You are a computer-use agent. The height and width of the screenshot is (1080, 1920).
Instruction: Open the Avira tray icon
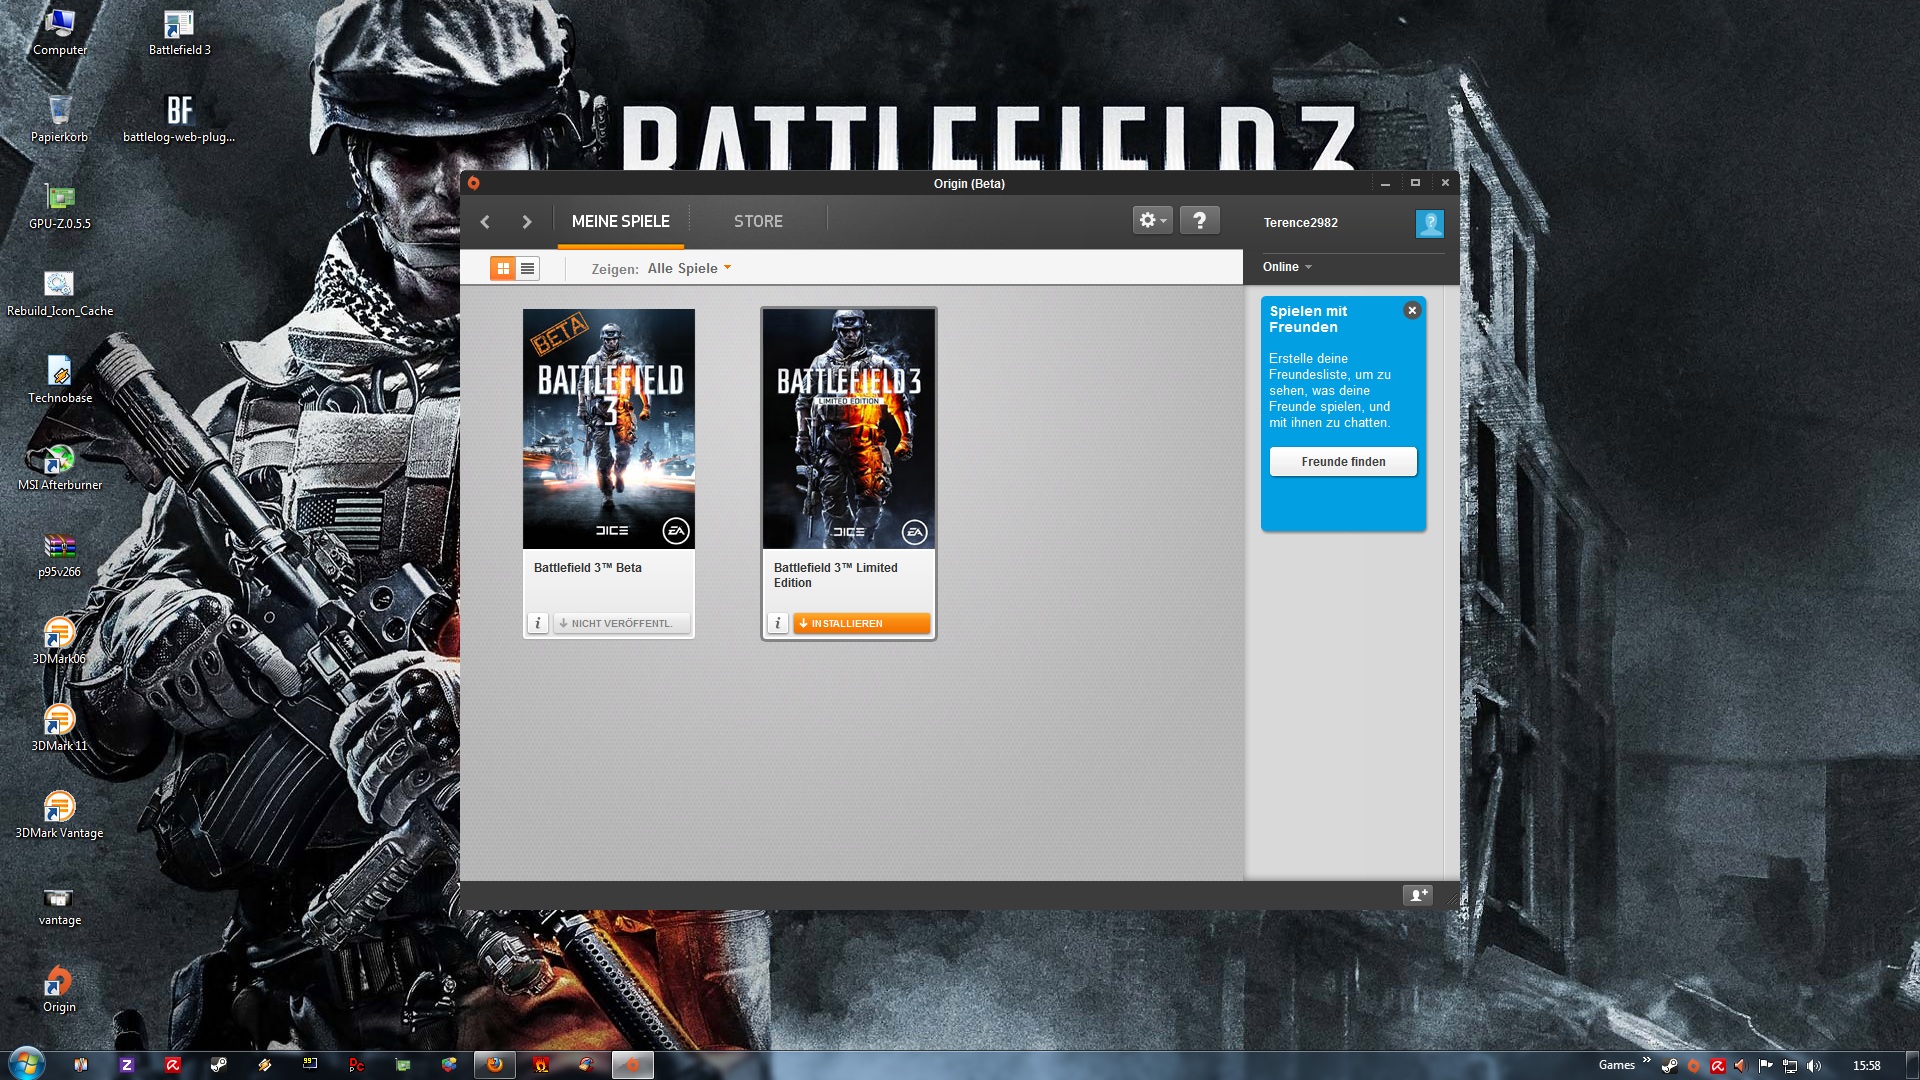1717,1066
